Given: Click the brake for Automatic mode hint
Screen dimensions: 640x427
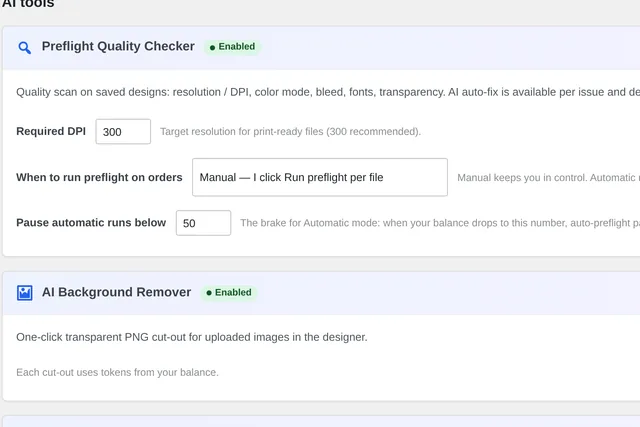Looking at the screenshot, I should (440, 223).
